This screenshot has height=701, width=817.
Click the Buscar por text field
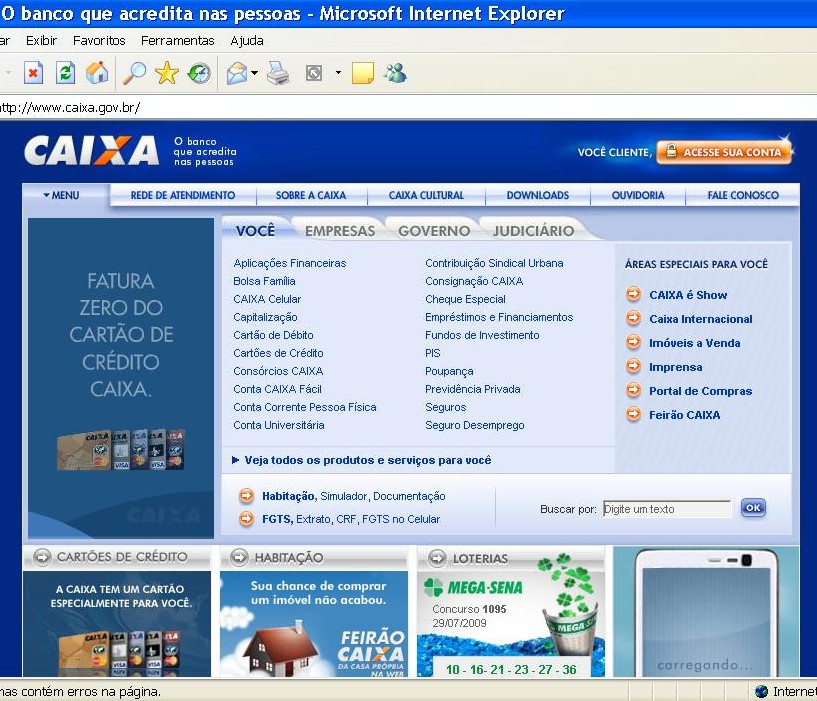click(x=667, y=509)
